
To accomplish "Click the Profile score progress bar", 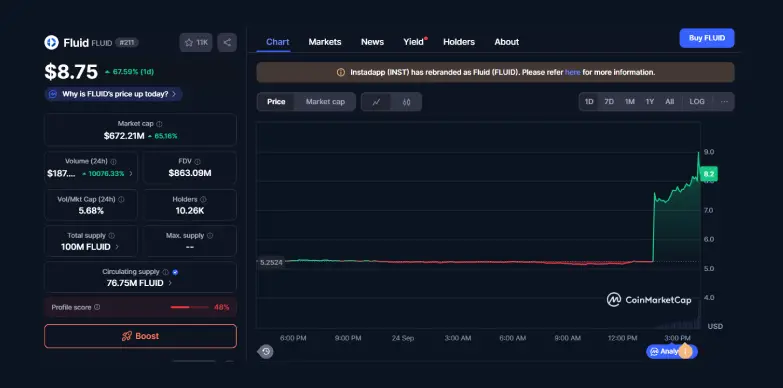I will click(189, 307).
